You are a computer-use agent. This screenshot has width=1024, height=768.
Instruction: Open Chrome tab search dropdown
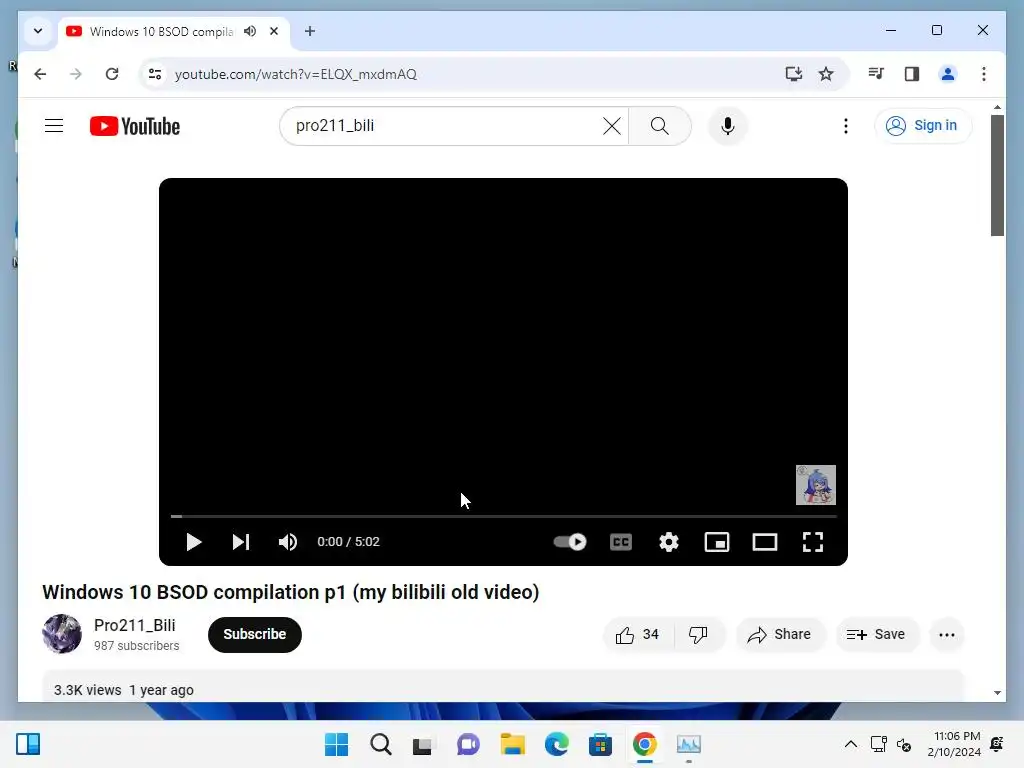point(38,31)
